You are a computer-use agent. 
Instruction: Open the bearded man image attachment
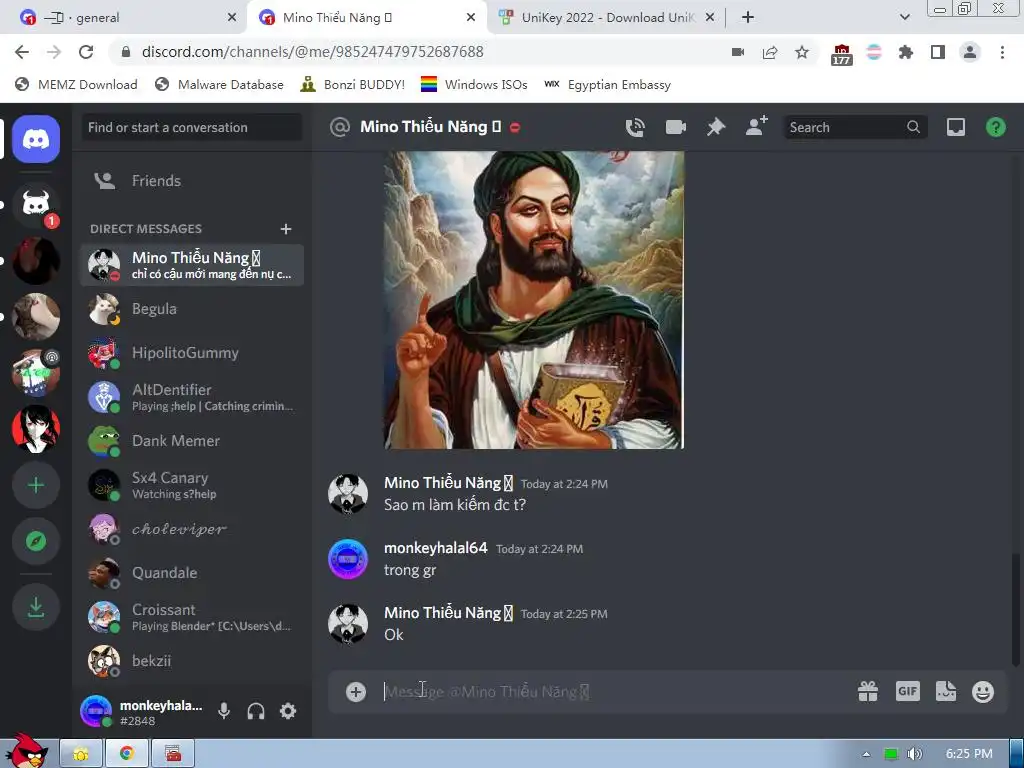click(x=534, y=300)
